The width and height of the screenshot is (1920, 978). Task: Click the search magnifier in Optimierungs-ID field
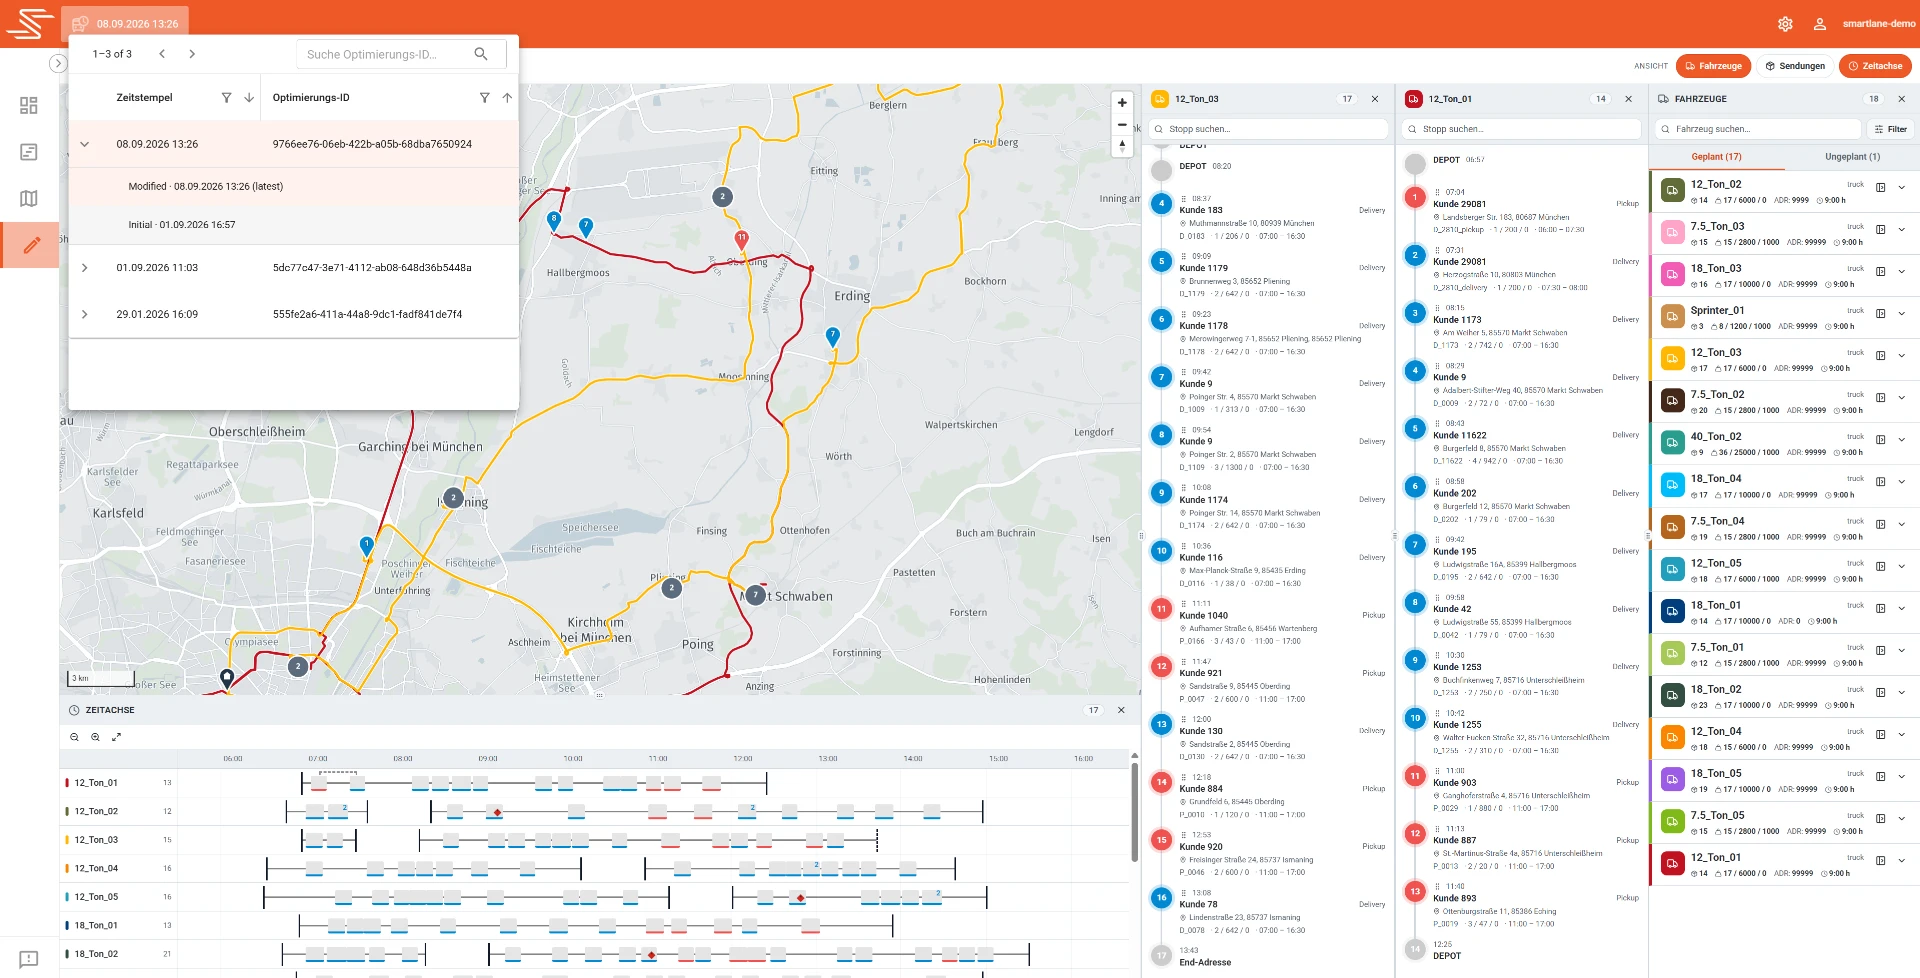(x=481, y=54)
